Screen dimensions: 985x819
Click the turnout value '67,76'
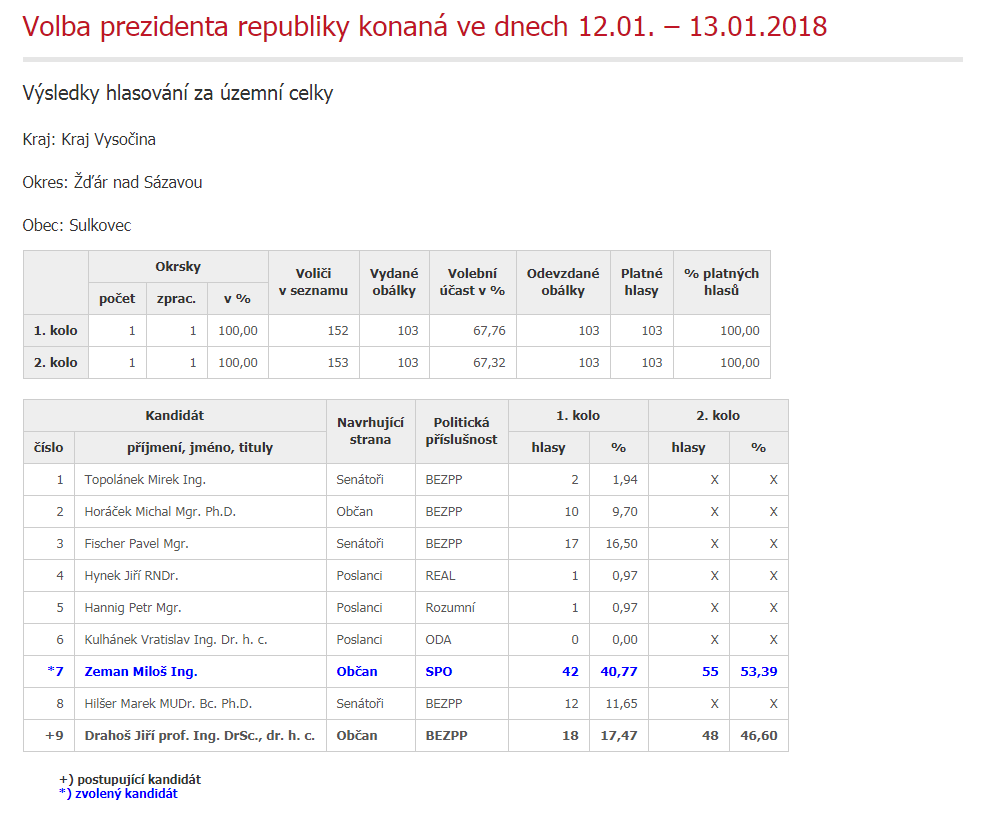(489, 330)
